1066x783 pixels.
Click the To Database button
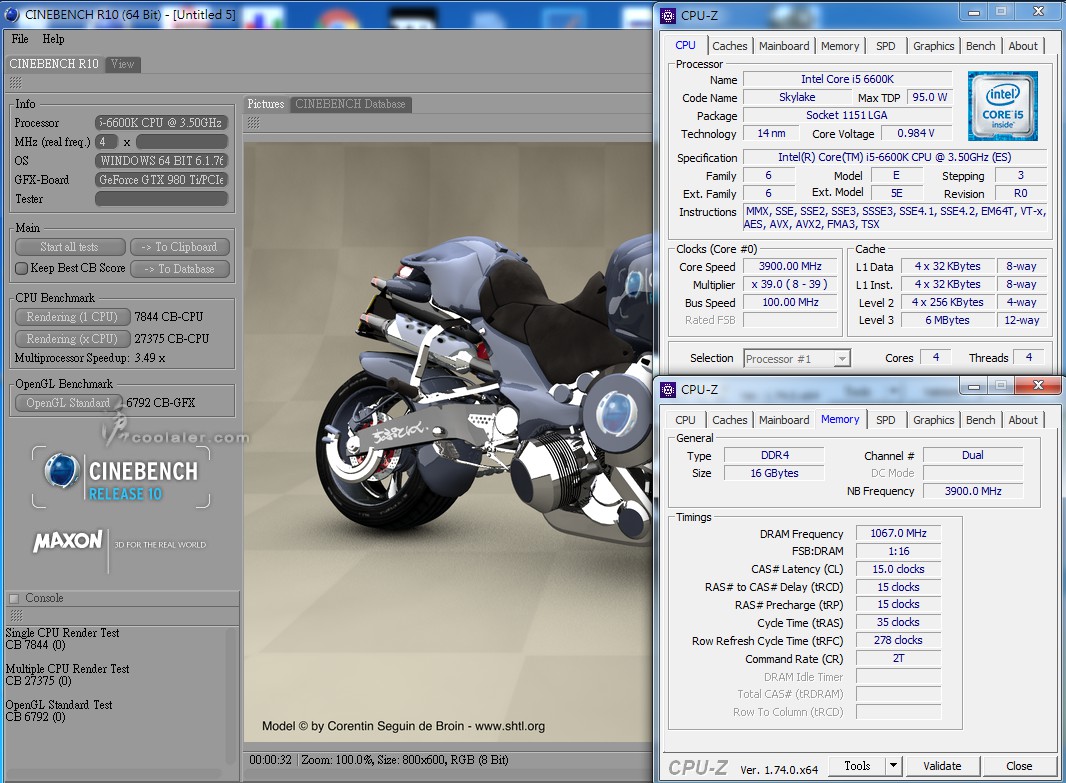tap(179, 268)
